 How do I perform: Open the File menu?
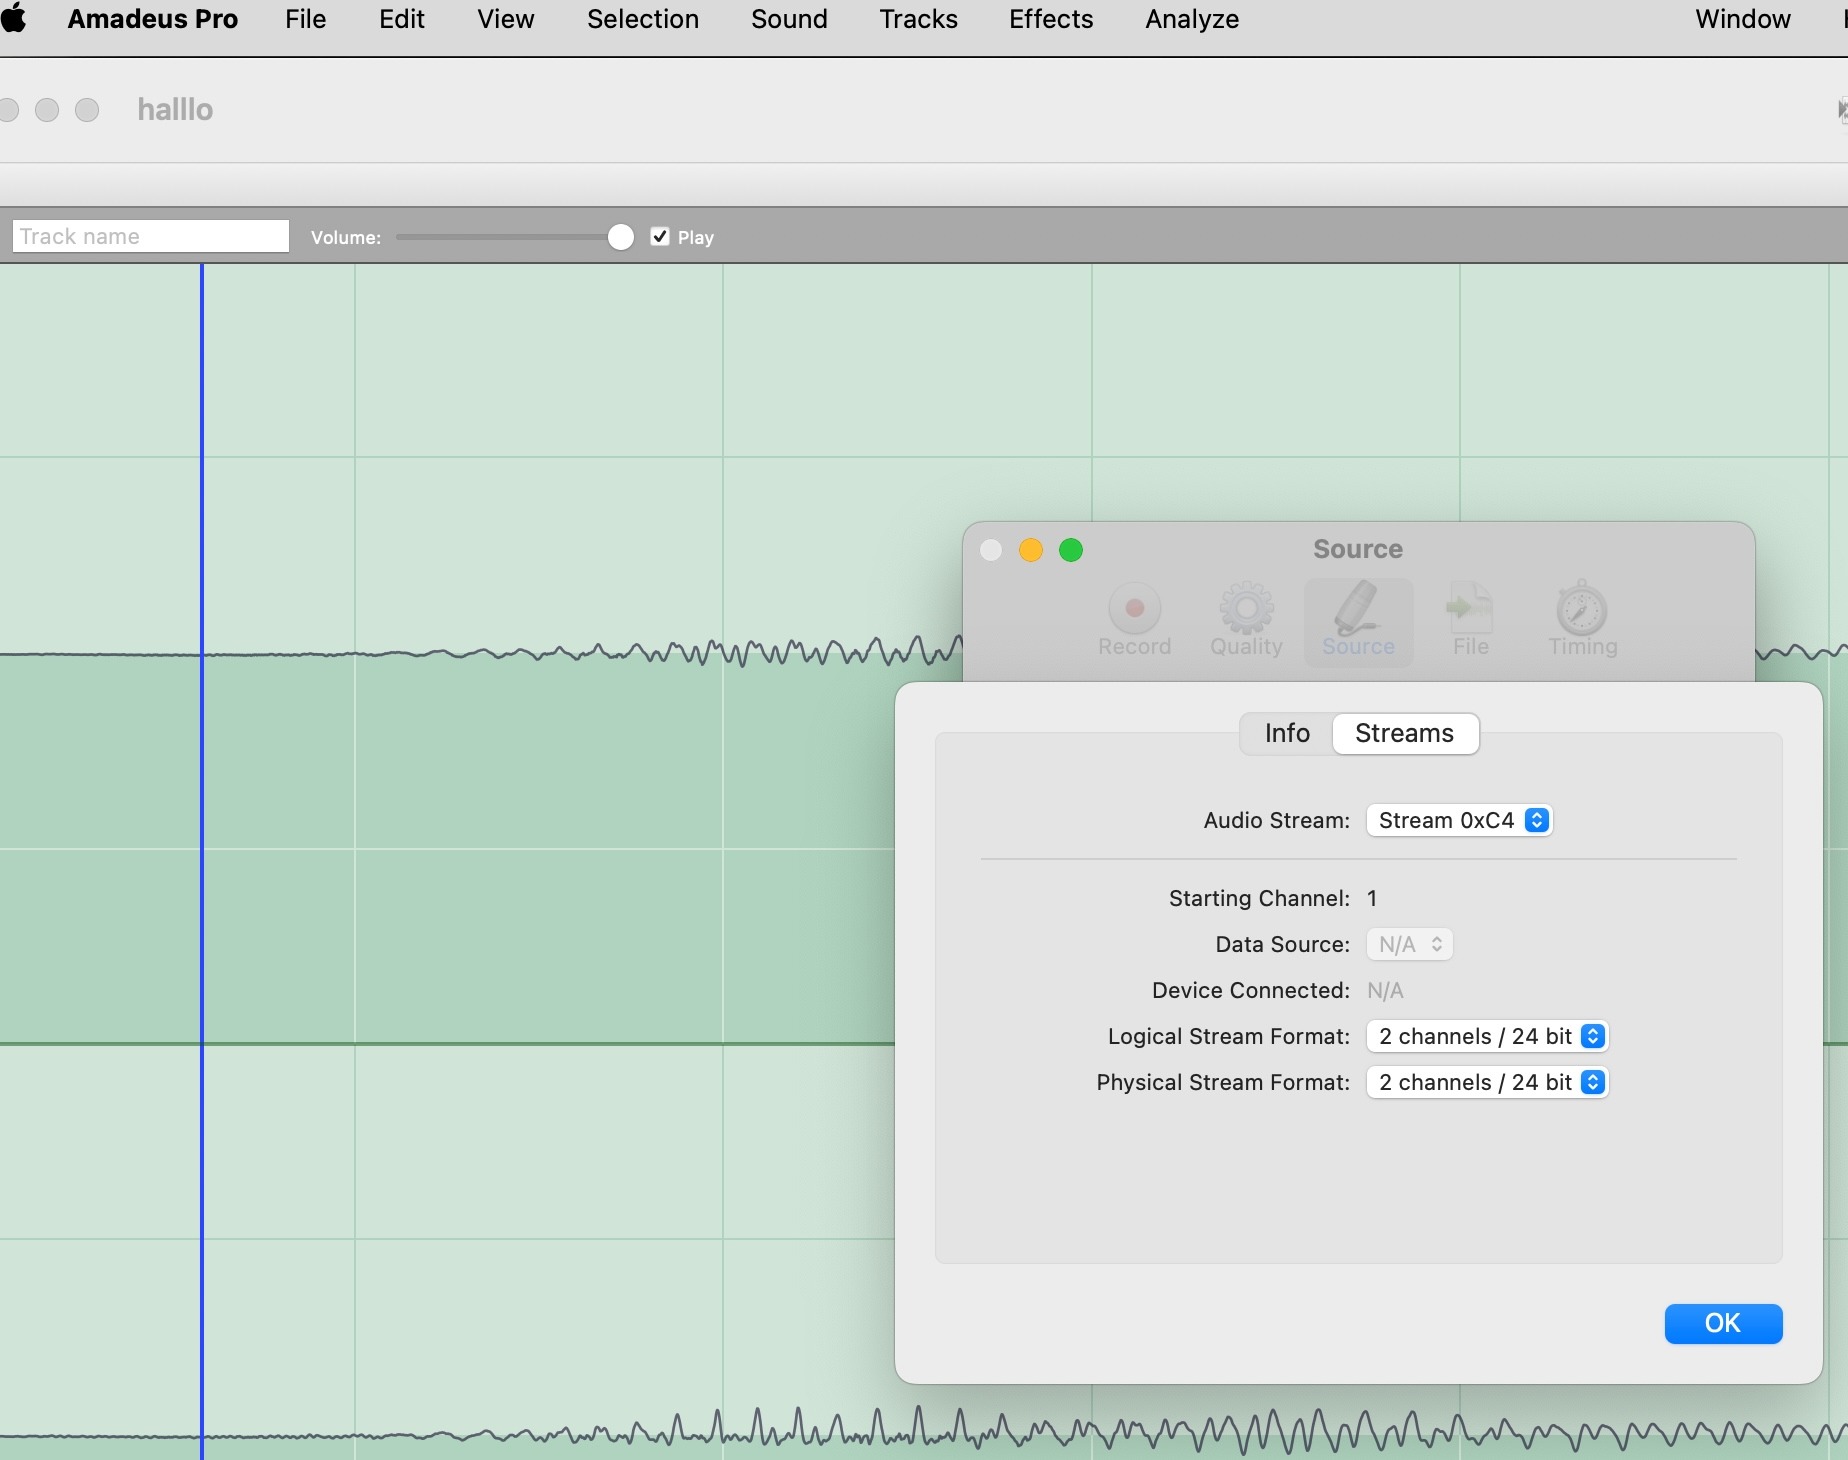[305, 19]
